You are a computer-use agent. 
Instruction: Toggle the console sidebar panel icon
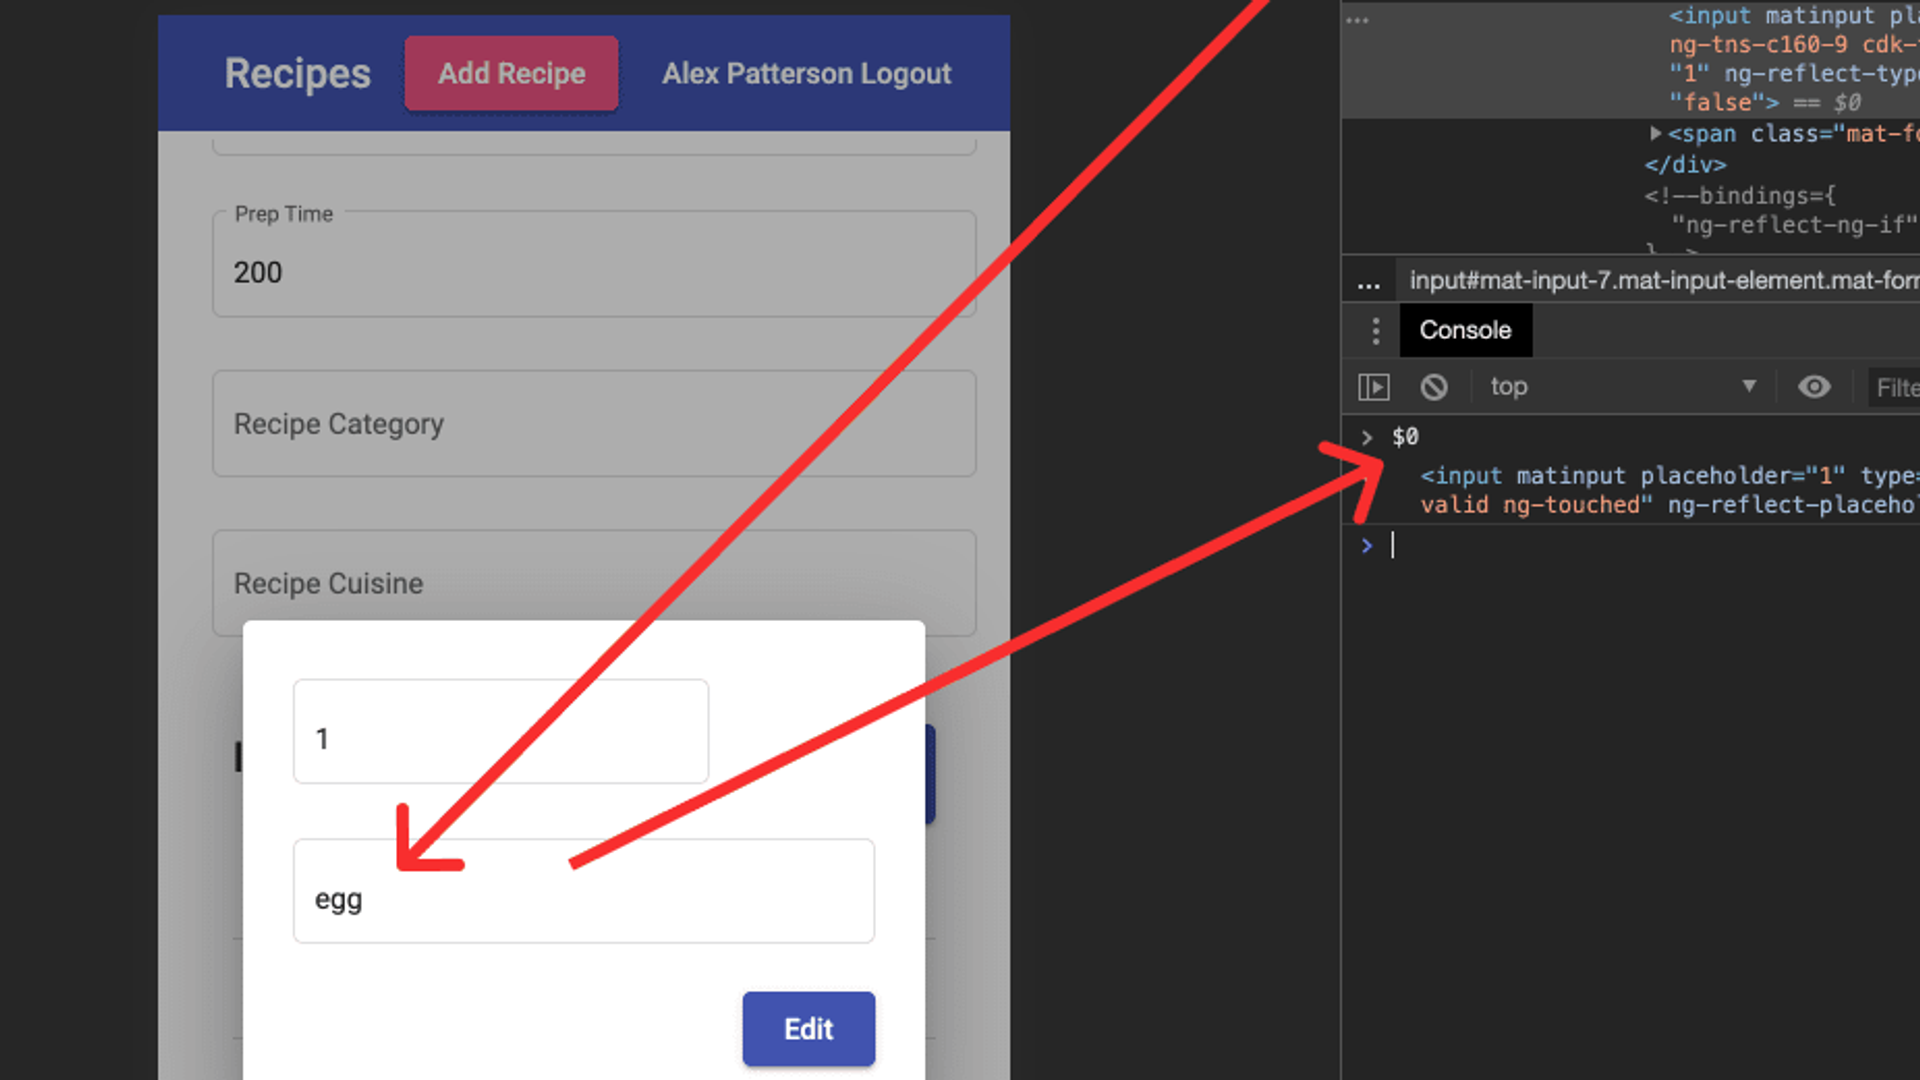click(1374, 387)
